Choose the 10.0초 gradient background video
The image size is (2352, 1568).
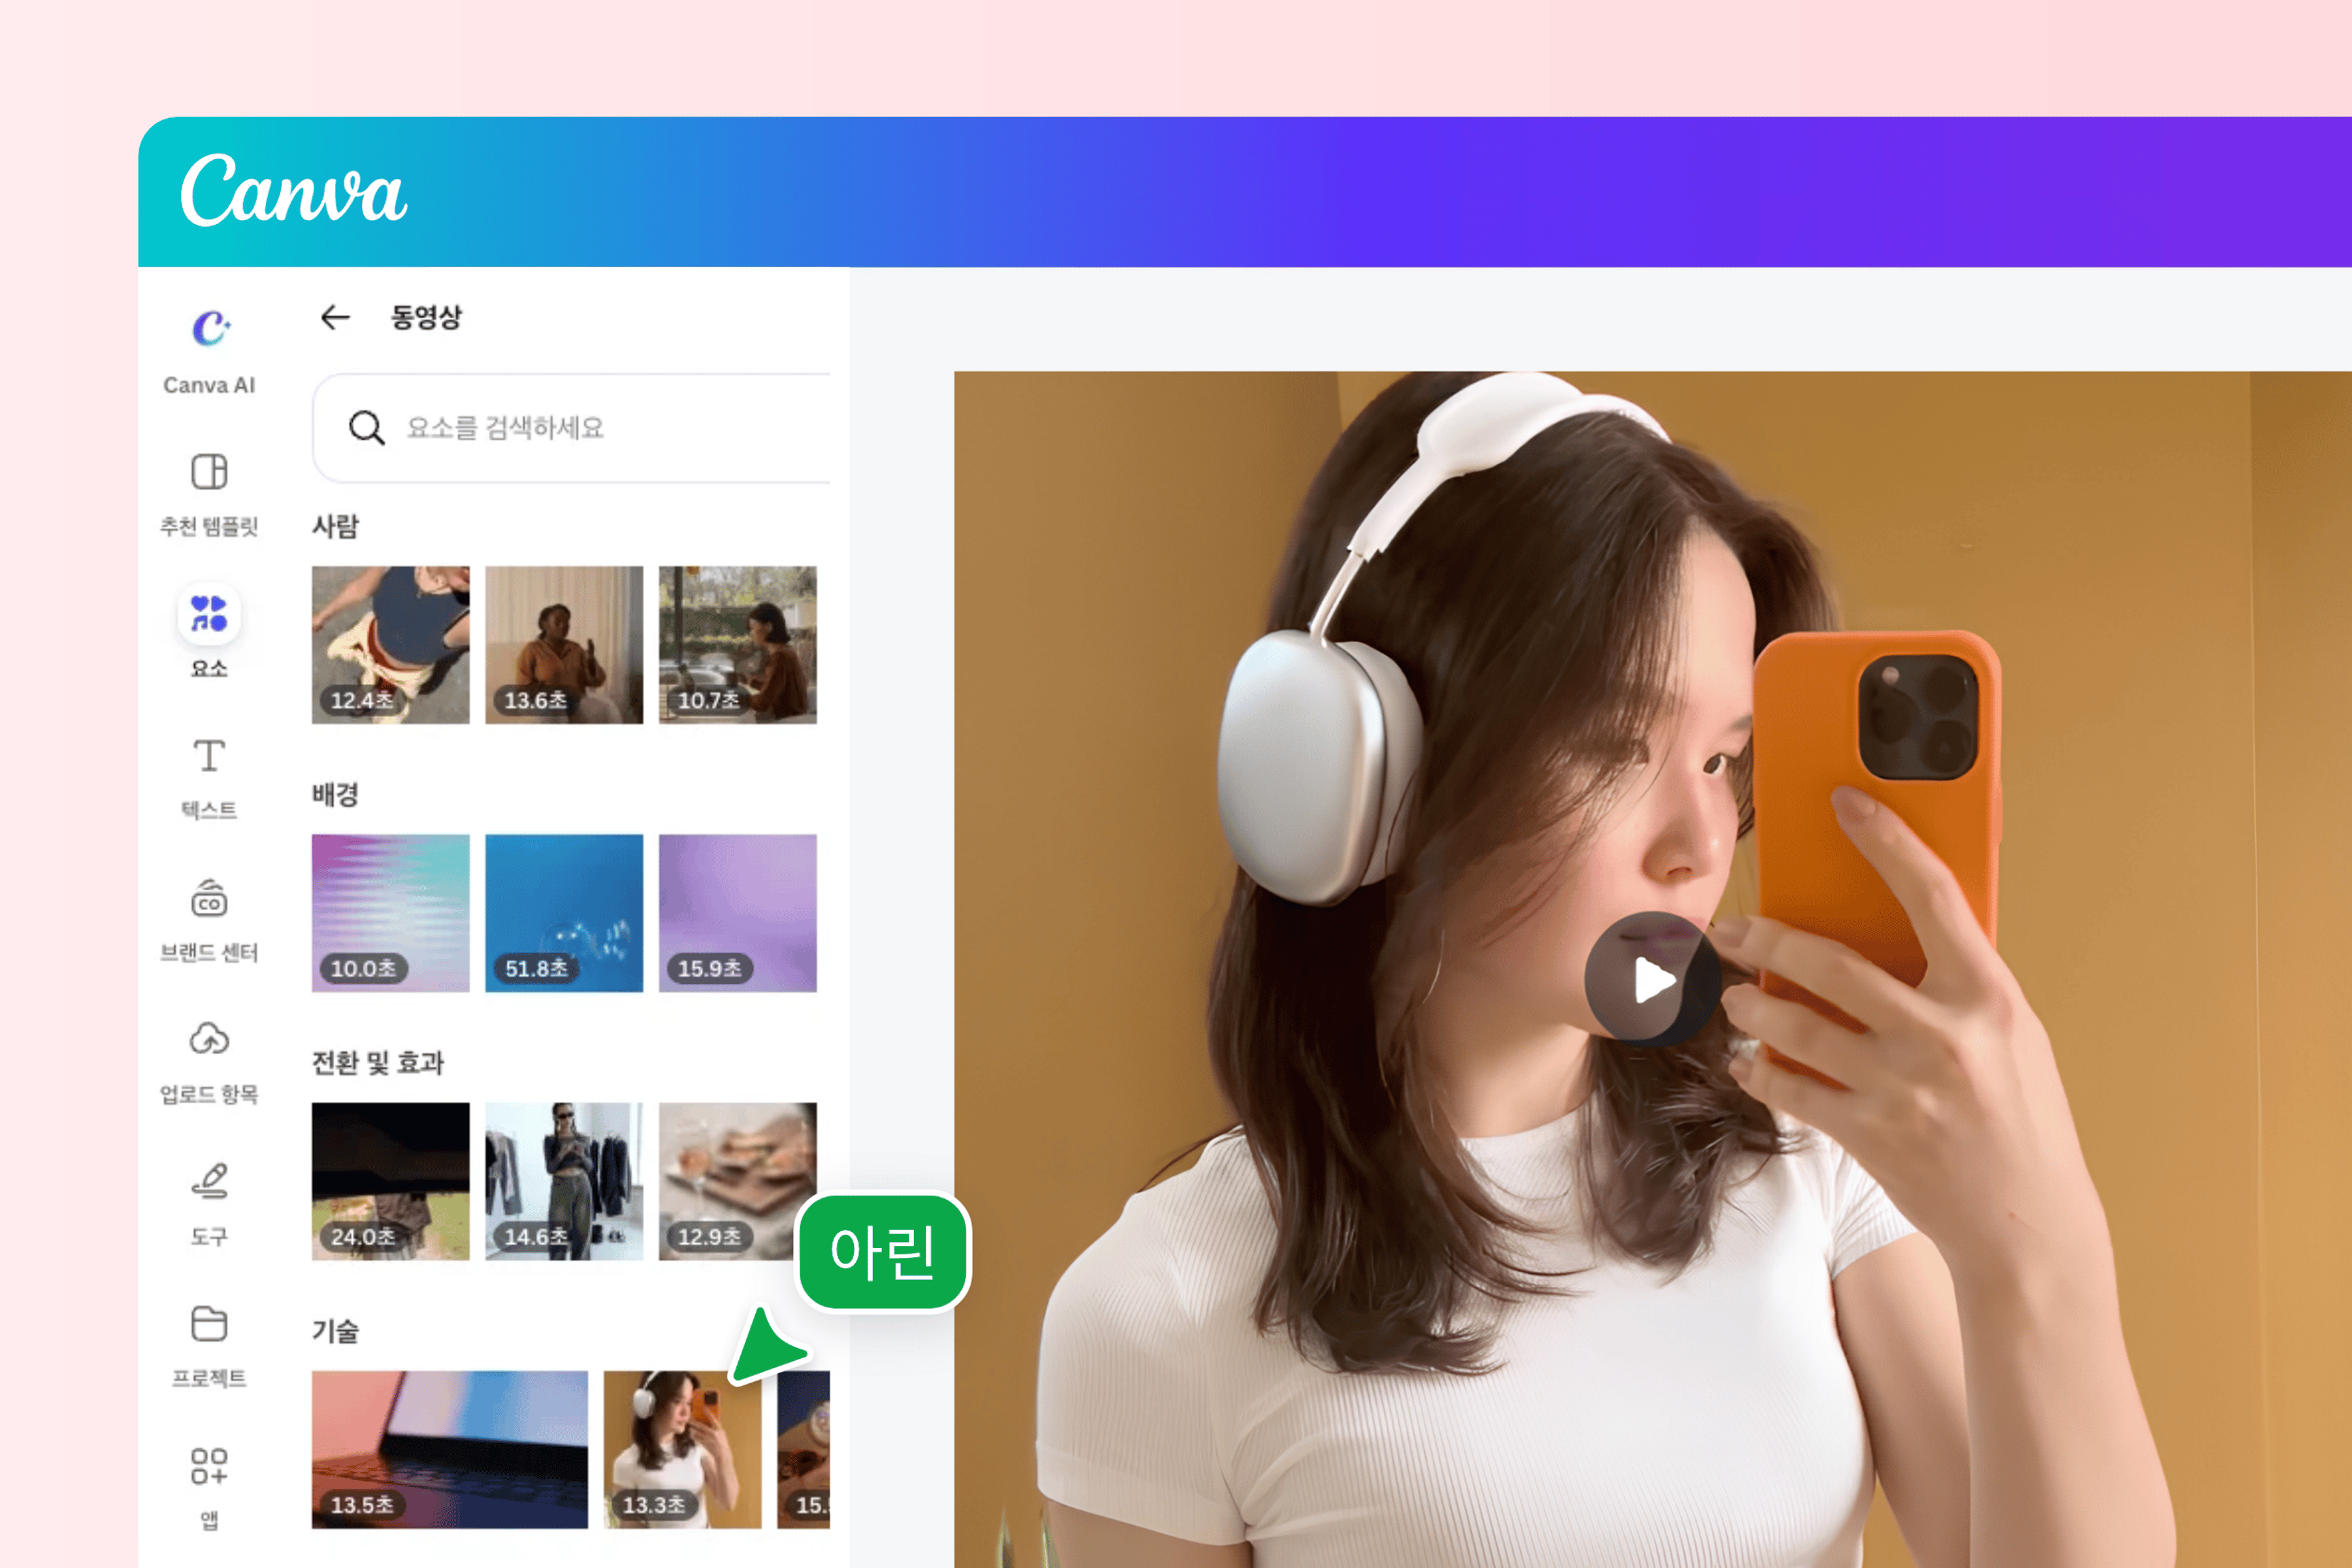coord(390,913)
